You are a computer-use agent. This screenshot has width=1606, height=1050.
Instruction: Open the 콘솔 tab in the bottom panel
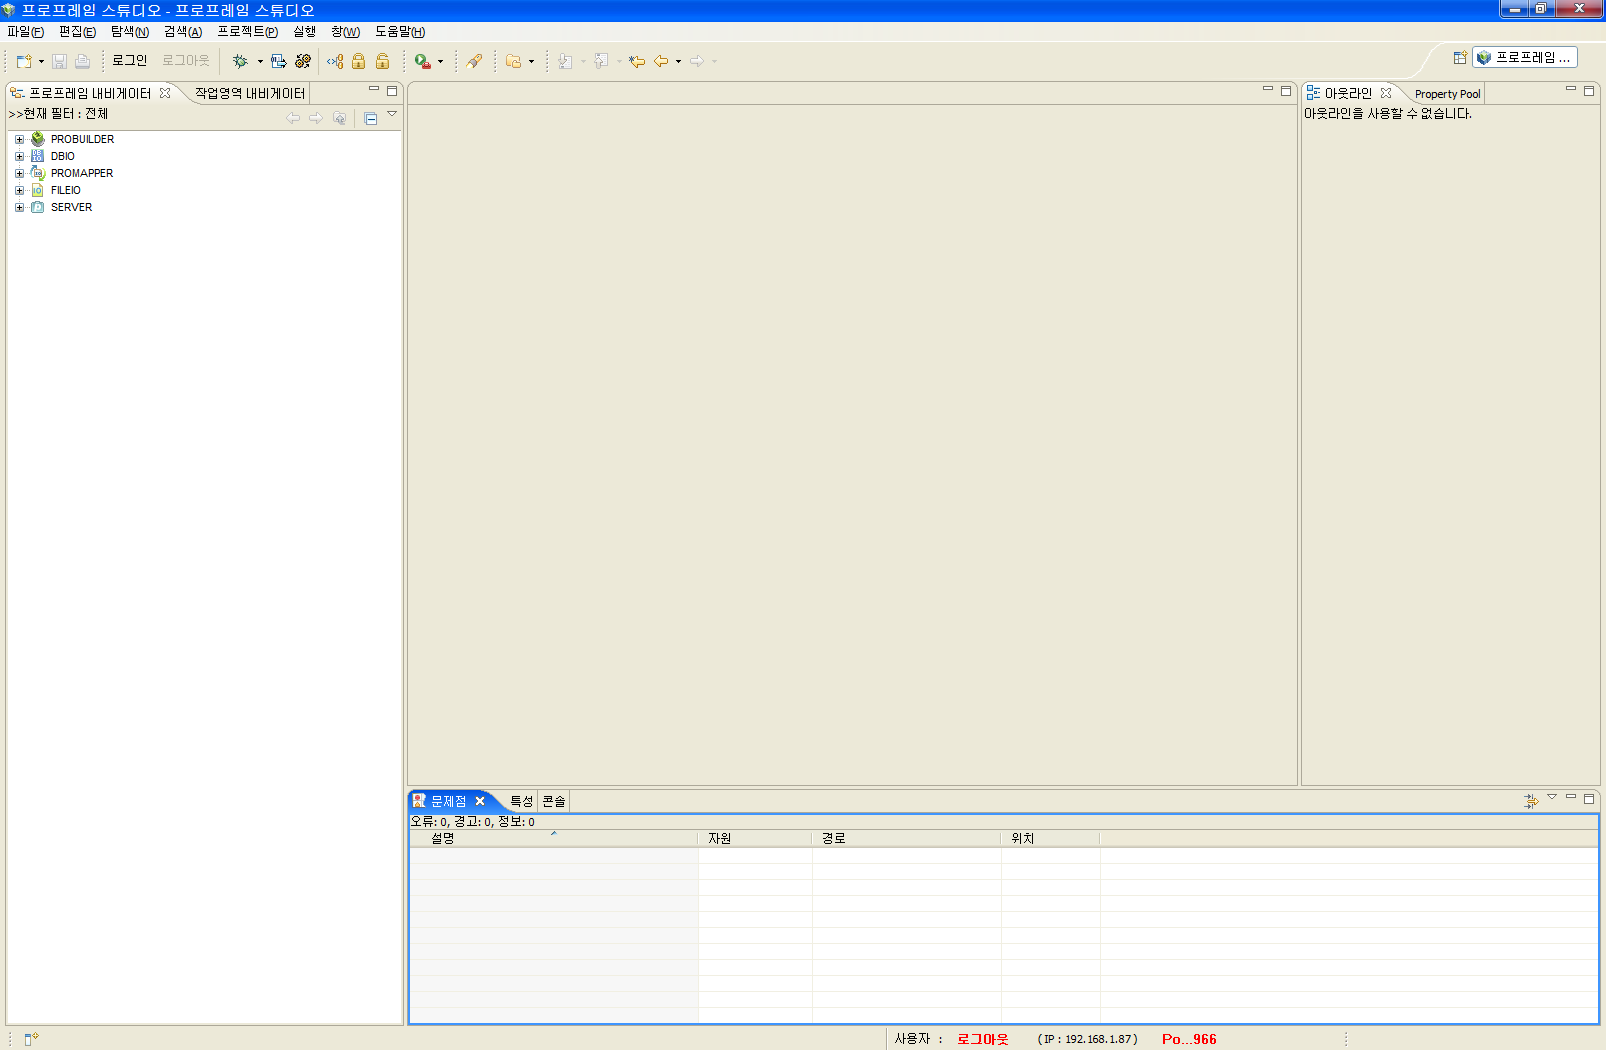click(x=554, y=801)
